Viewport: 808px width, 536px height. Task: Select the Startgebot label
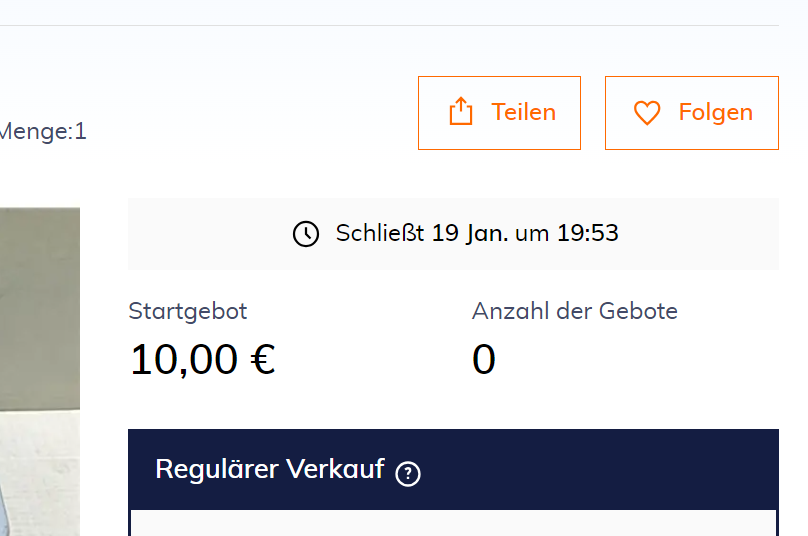pyautogui.click(x=188, y=312)
